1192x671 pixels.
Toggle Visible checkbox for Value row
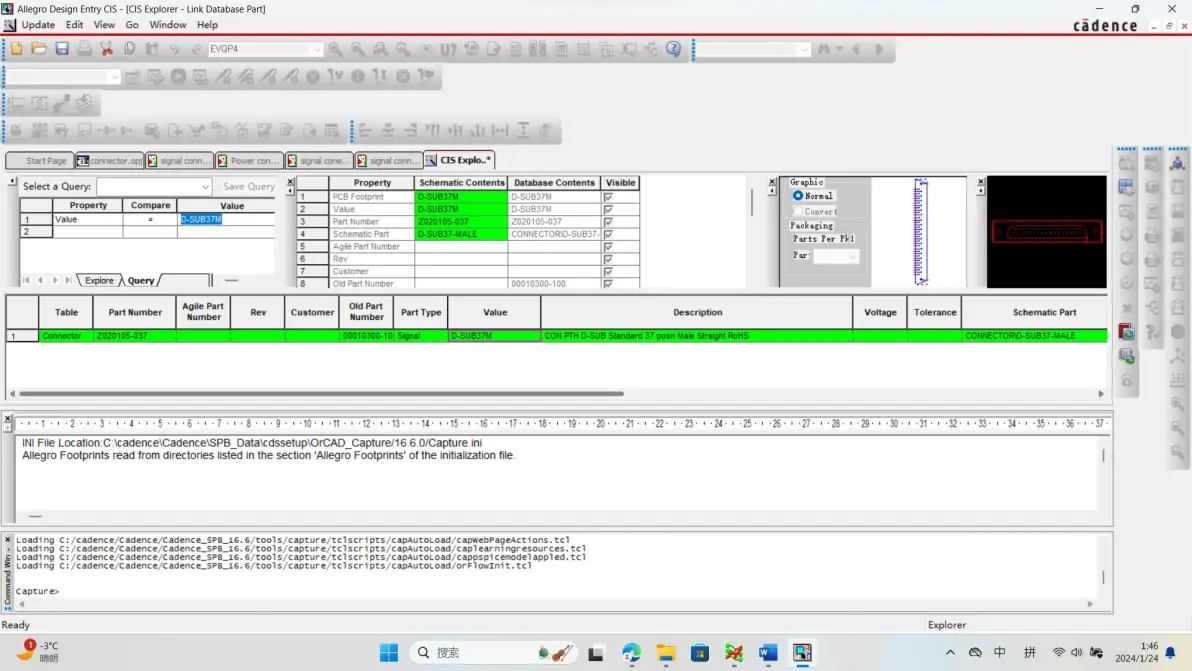point(608,209)
